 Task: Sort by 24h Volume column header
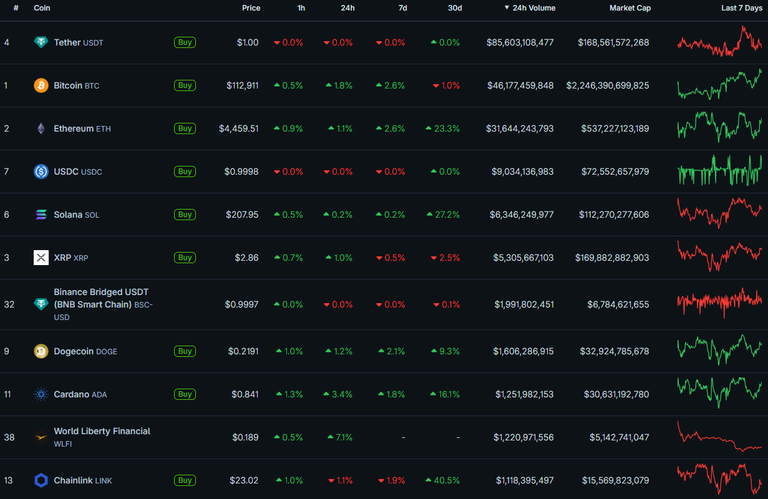click(530, 8)
